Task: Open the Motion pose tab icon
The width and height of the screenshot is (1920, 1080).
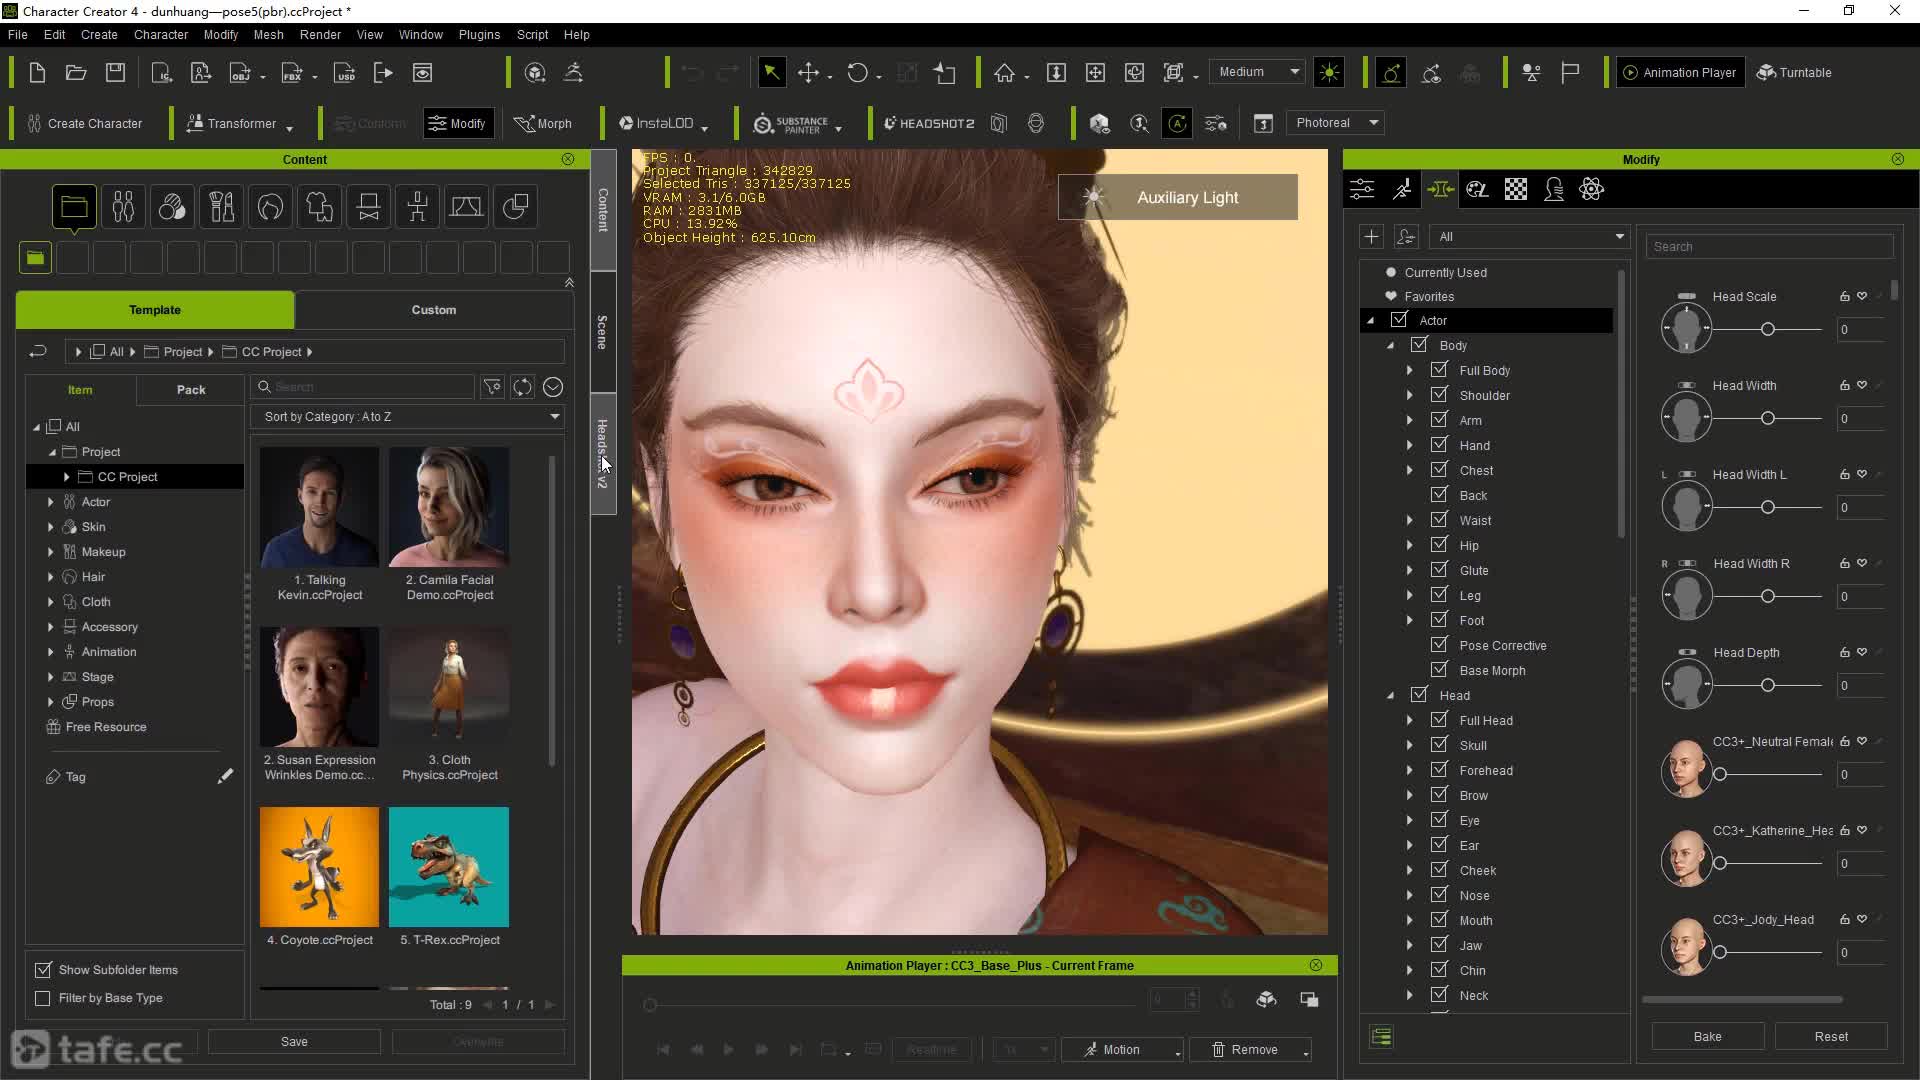Action: click(x=1402, y=189)
